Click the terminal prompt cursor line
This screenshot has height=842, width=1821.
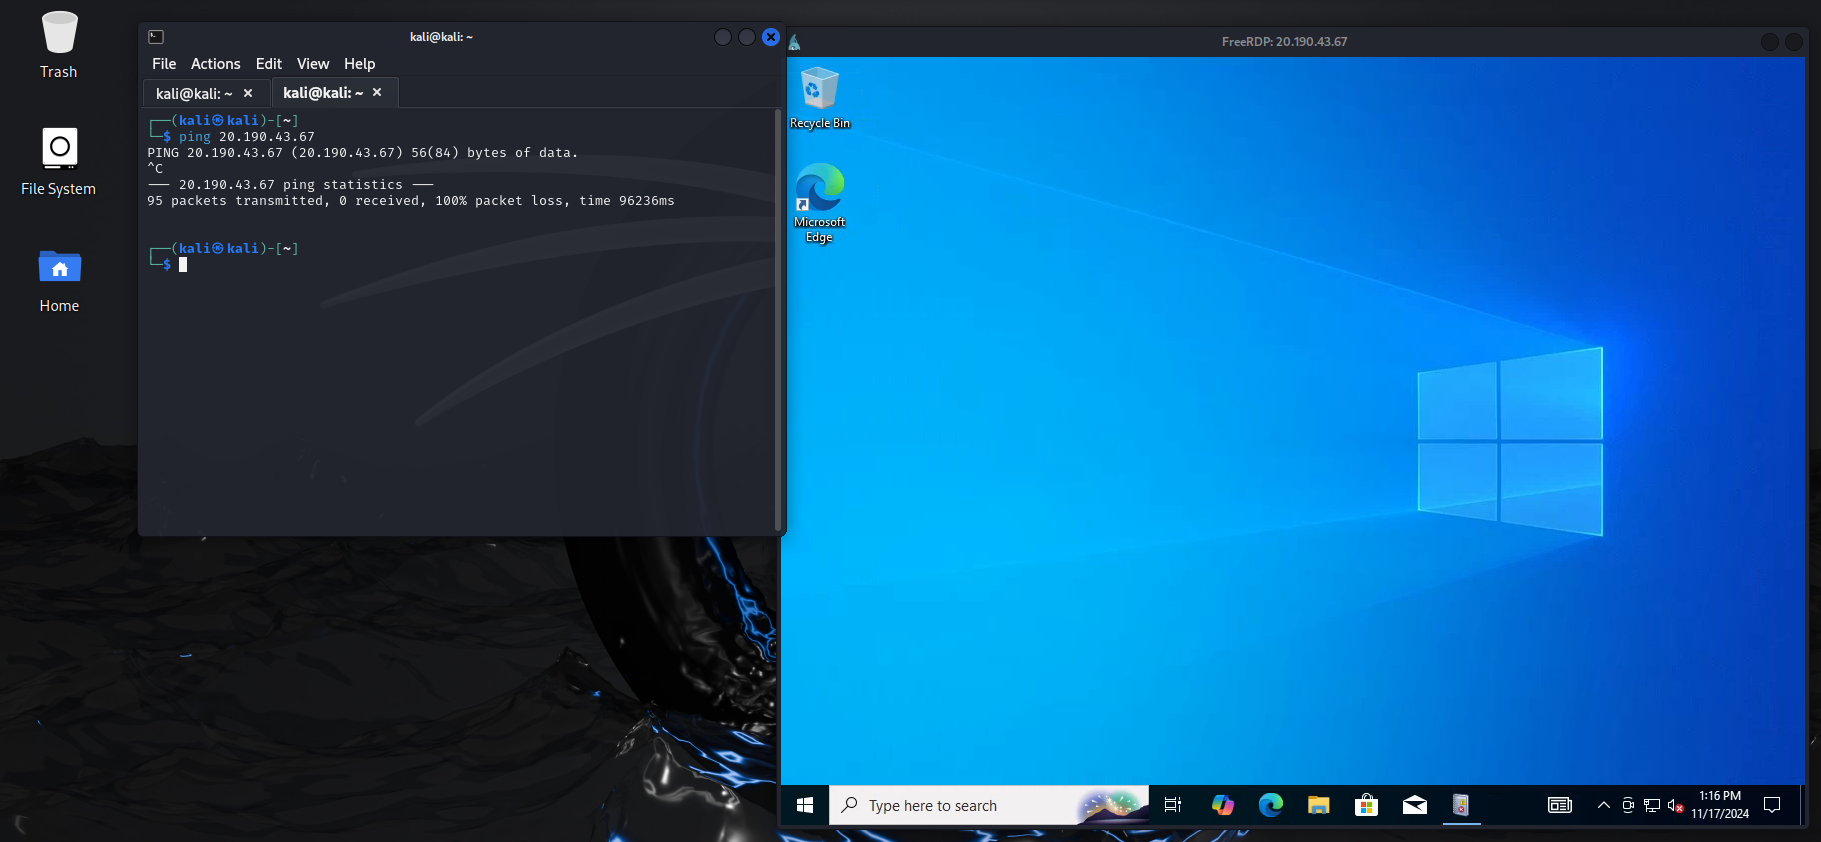point(183,265)
